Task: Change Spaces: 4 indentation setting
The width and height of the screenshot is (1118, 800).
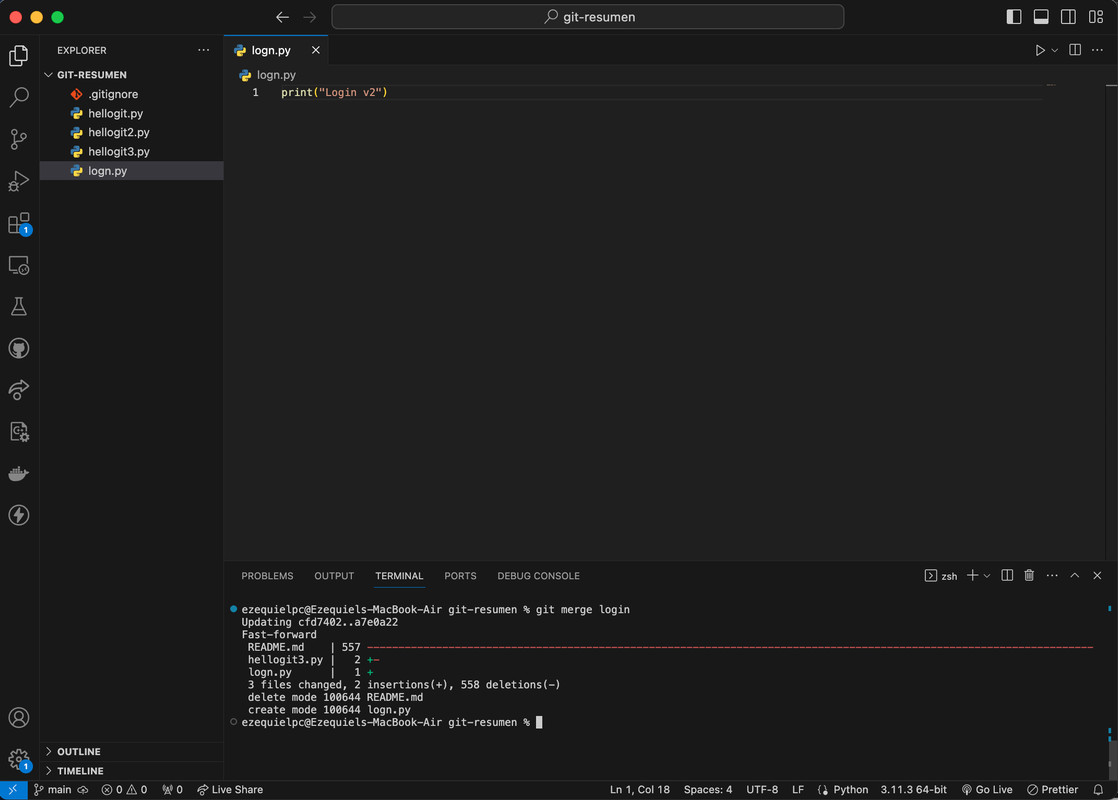Action: [x=708, y=789]
